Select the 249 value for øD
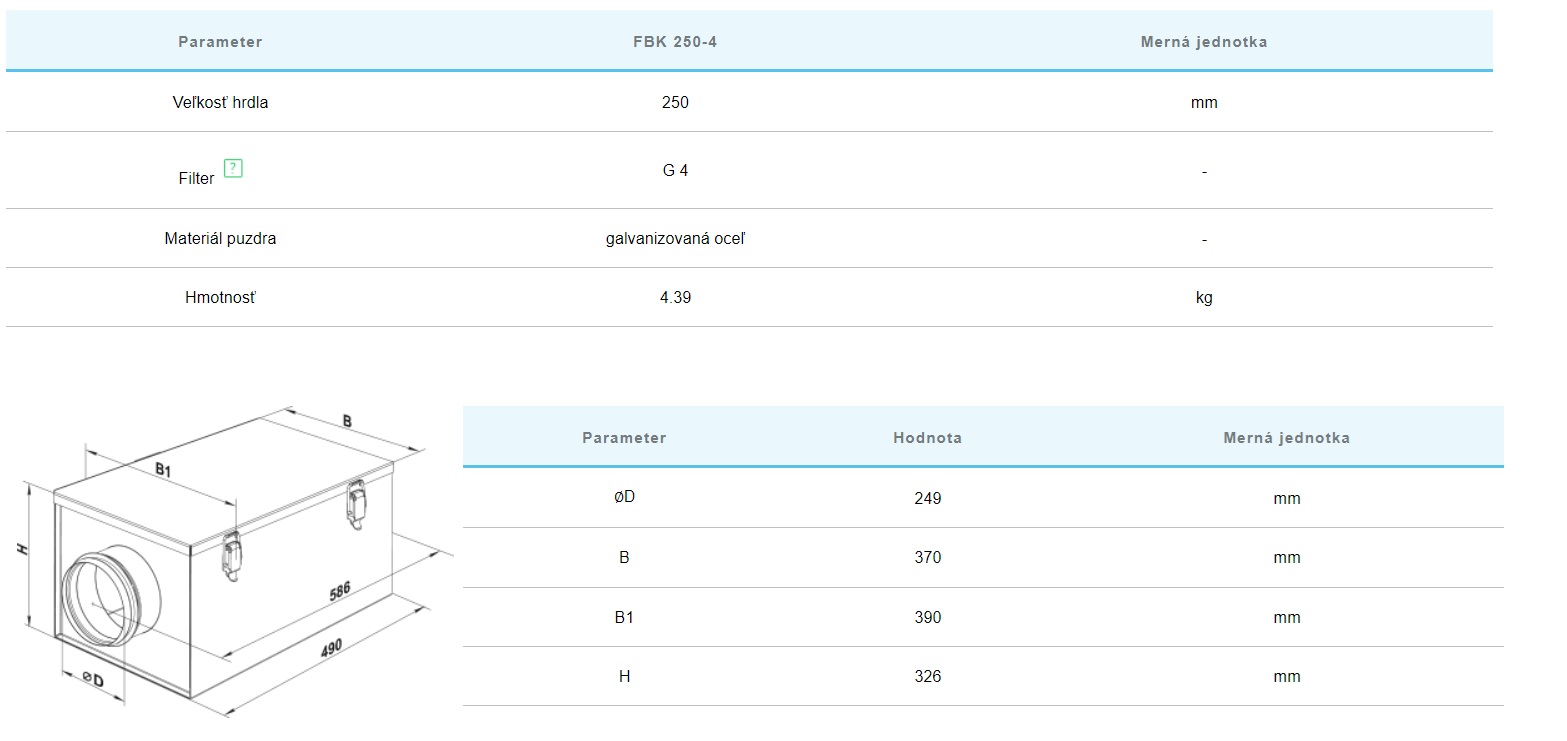The height and width of the screenshot is (741, 1567). tap(927, 498)
